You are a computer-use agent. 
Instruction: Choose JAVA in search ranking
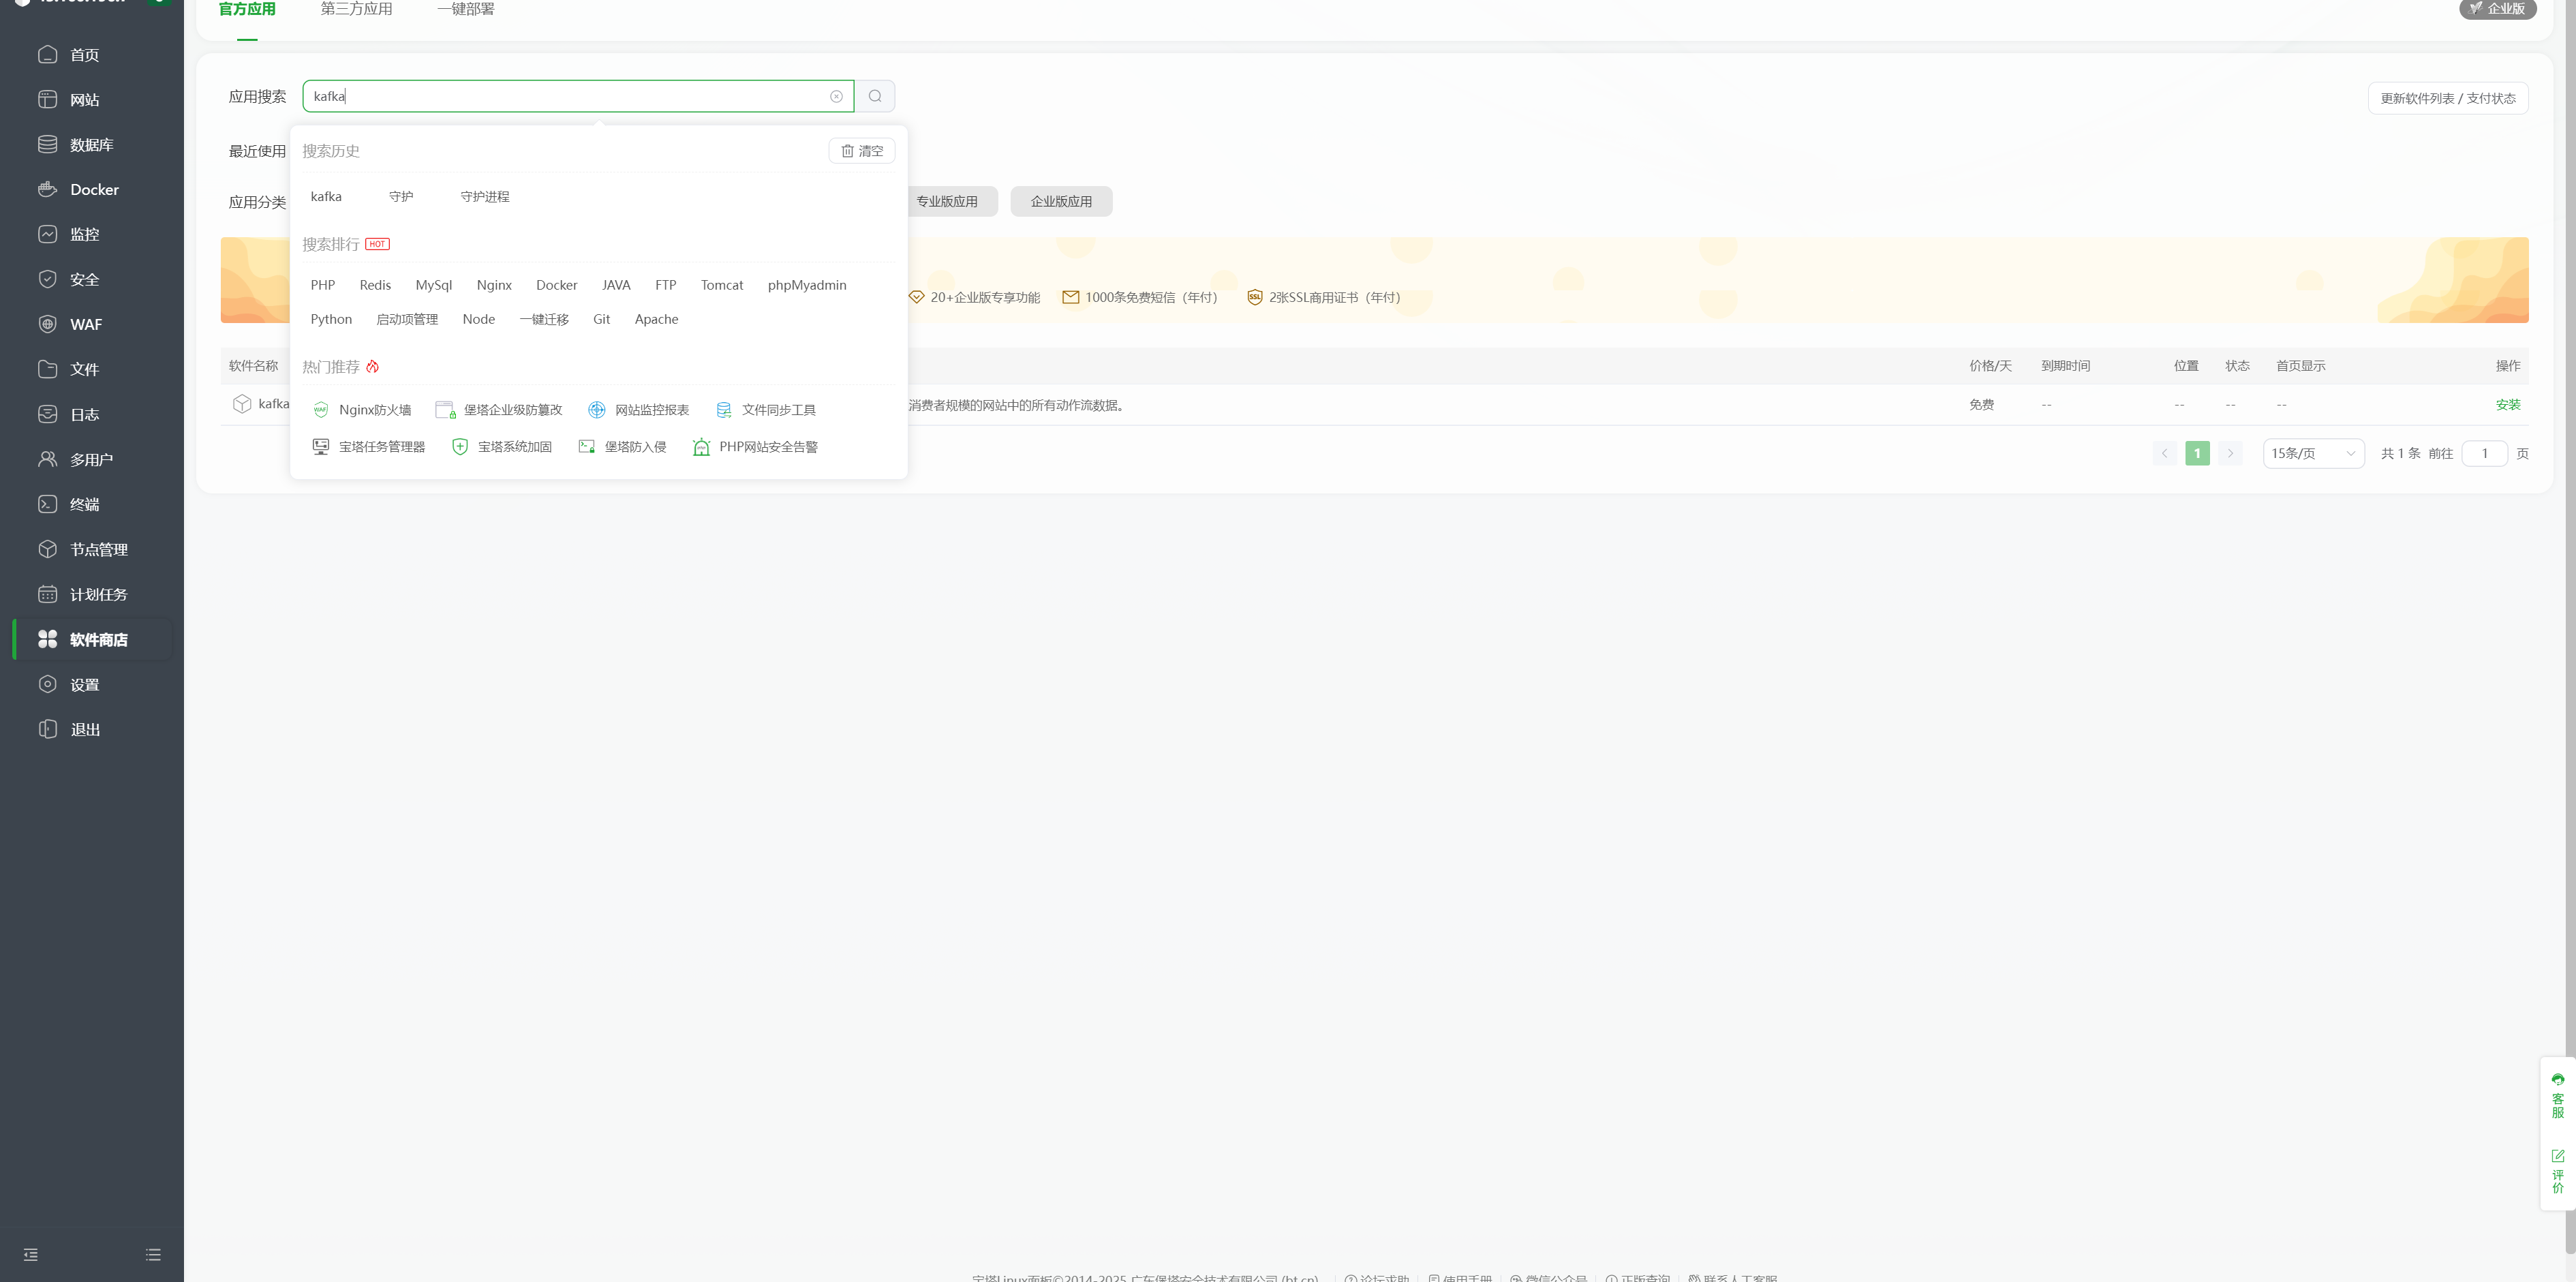tap(616, 285)
